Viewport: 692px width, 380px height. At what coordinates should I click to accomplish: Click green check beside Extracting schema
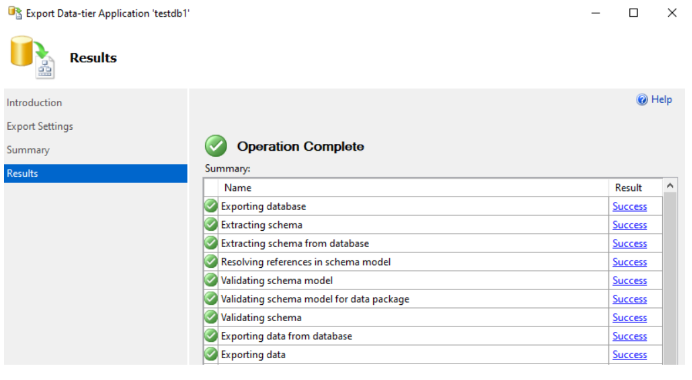(211, 224)
